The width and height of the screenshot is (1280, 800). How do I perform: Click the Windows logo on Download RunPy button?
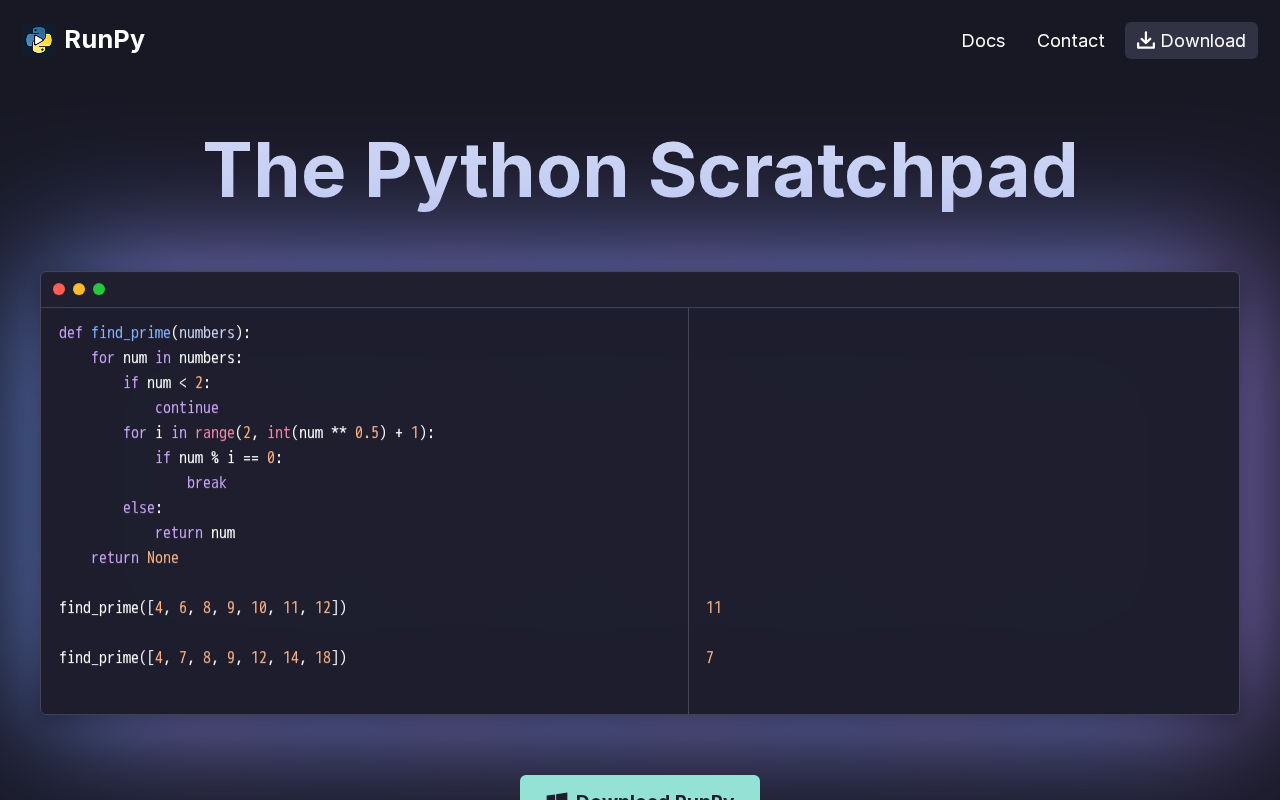557,796
